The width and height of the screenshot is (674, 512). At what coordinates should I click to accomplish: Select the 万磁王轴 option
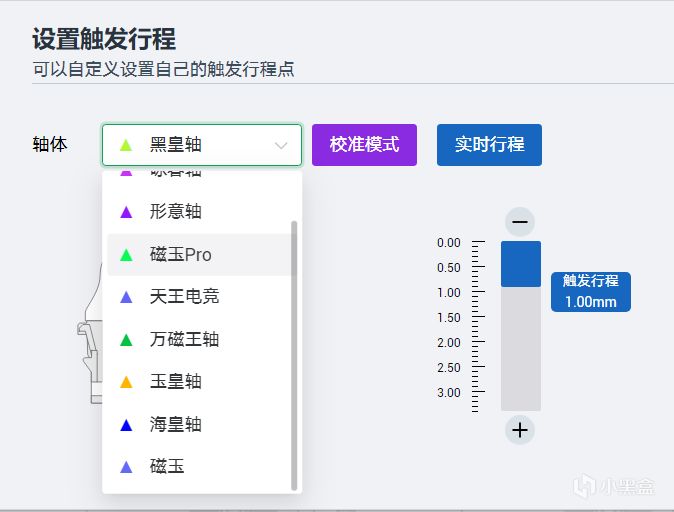click(x=184, y=340)
